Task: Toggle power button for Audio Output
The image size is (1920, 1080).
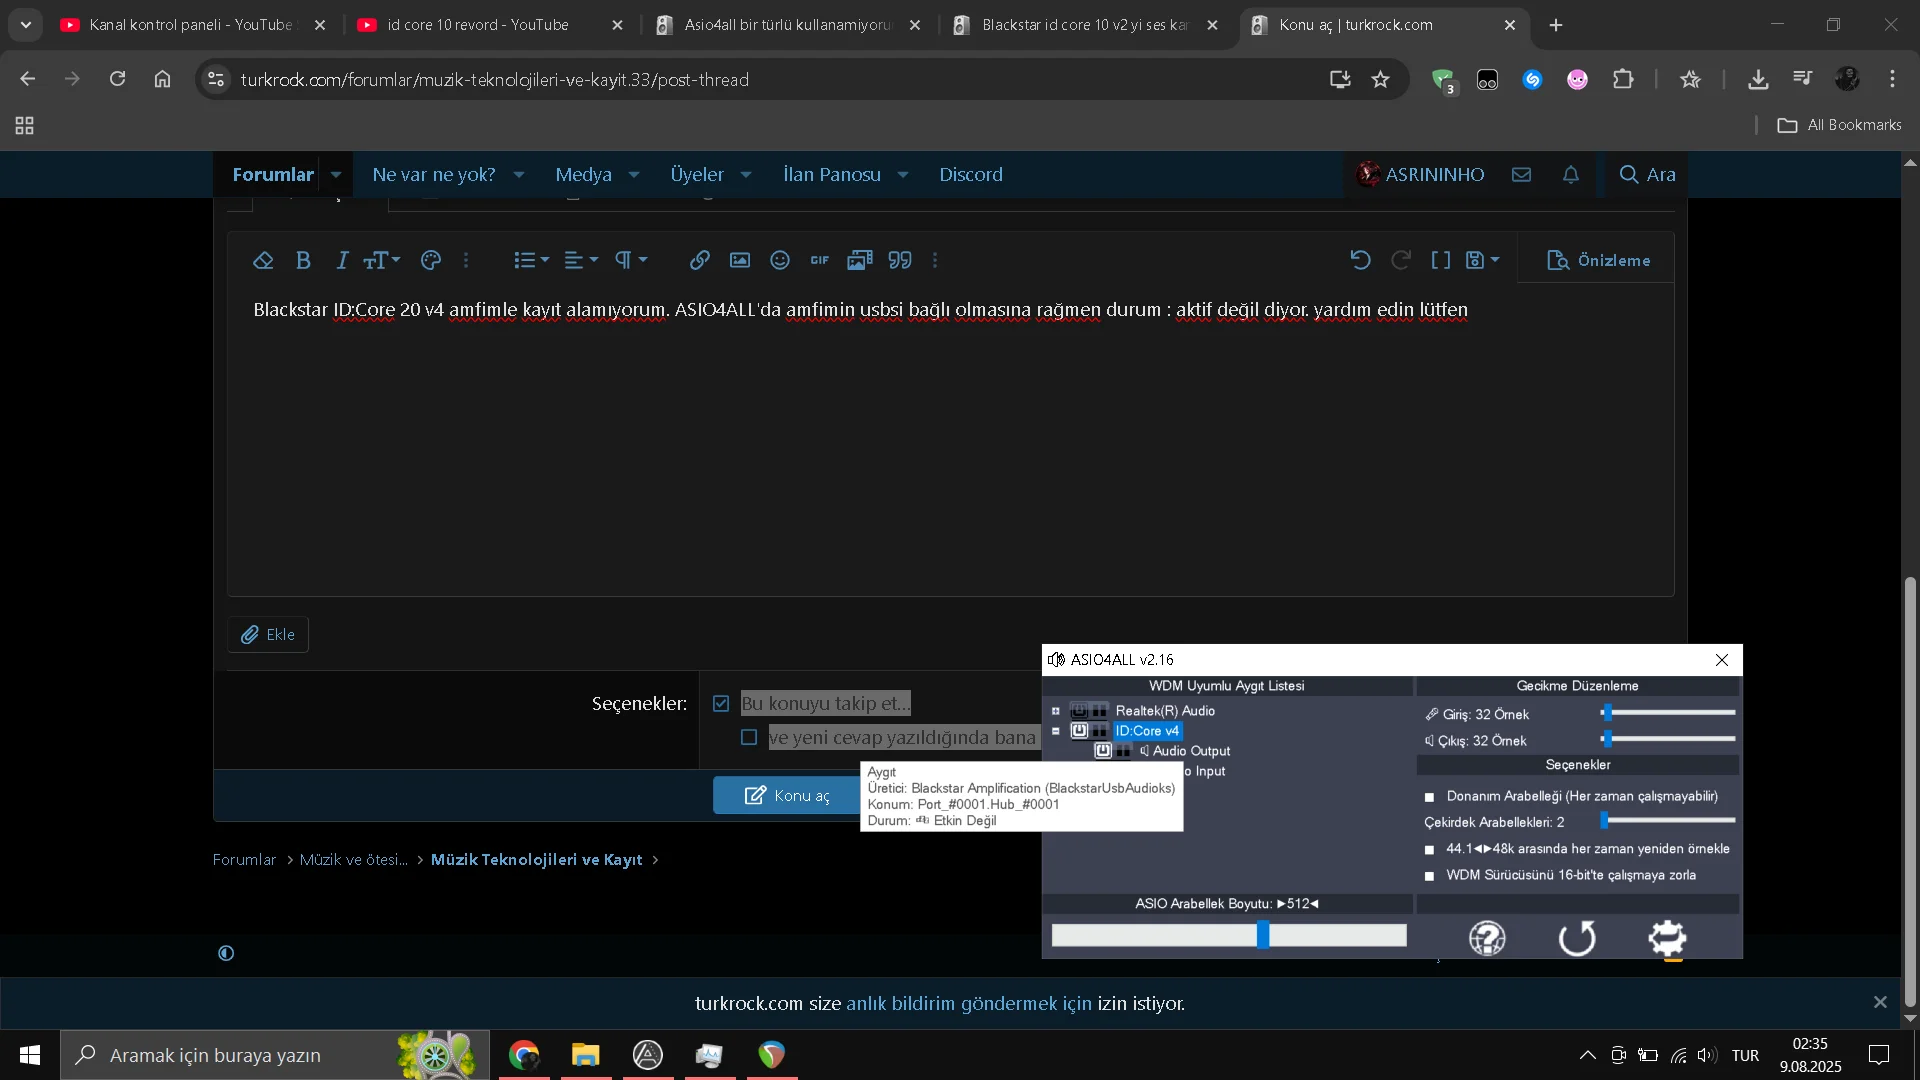Action: point(1103,751)
